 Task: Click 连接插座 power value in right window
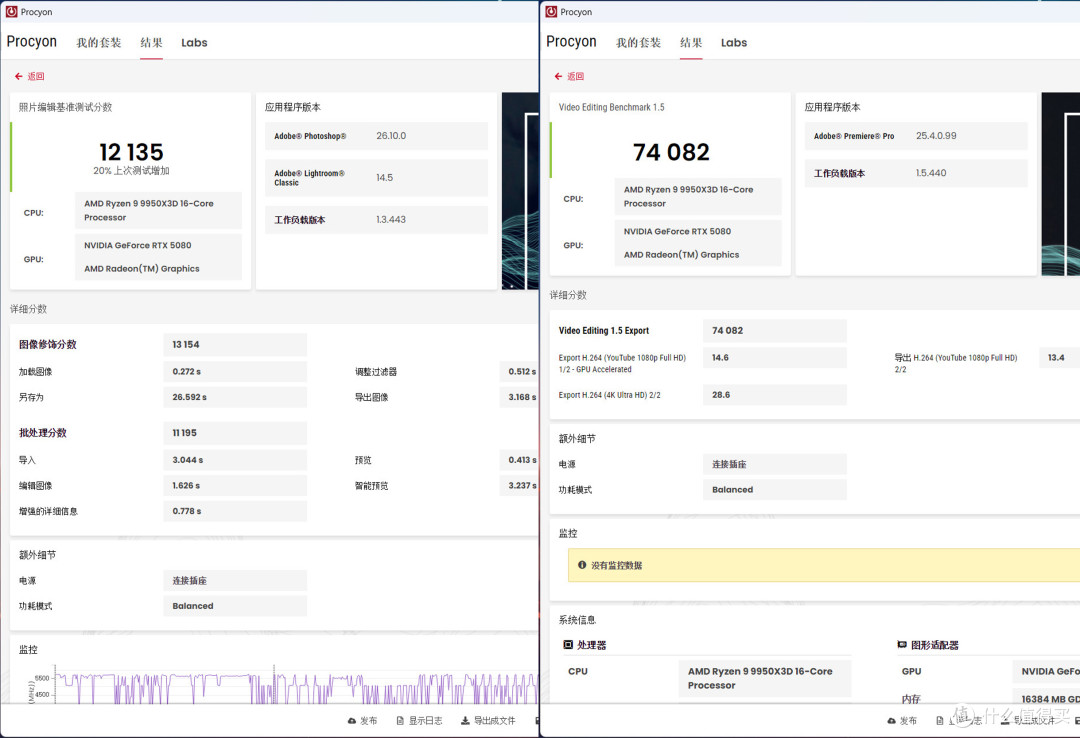click(775, 464)
